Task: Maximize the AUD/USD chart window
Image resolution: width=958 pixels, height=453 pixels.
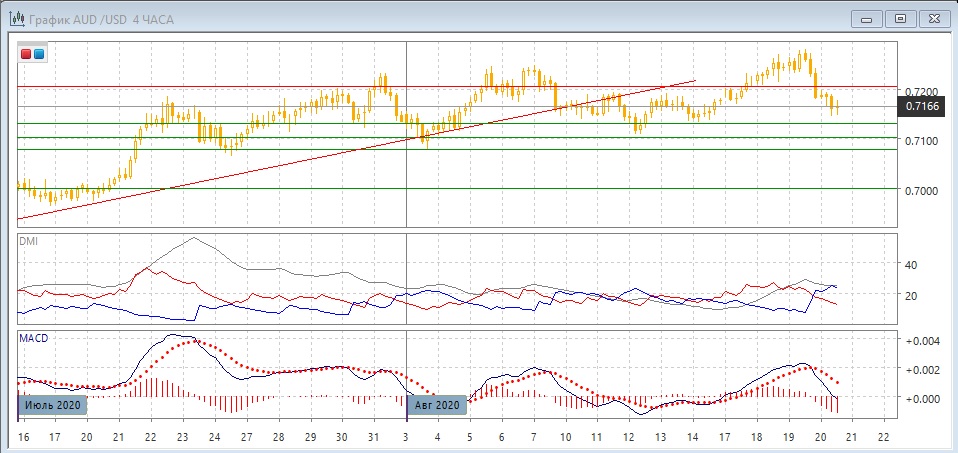Action: (900, 18)
